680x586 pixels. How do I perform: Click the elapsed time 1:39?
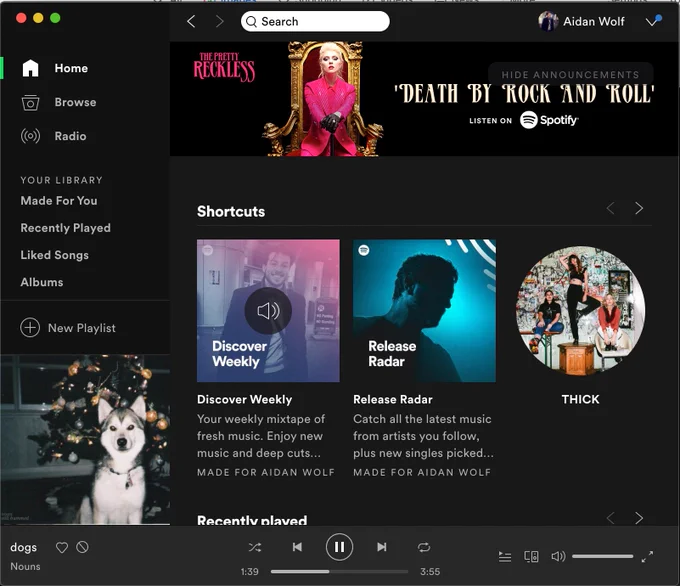tap(250, 572)
